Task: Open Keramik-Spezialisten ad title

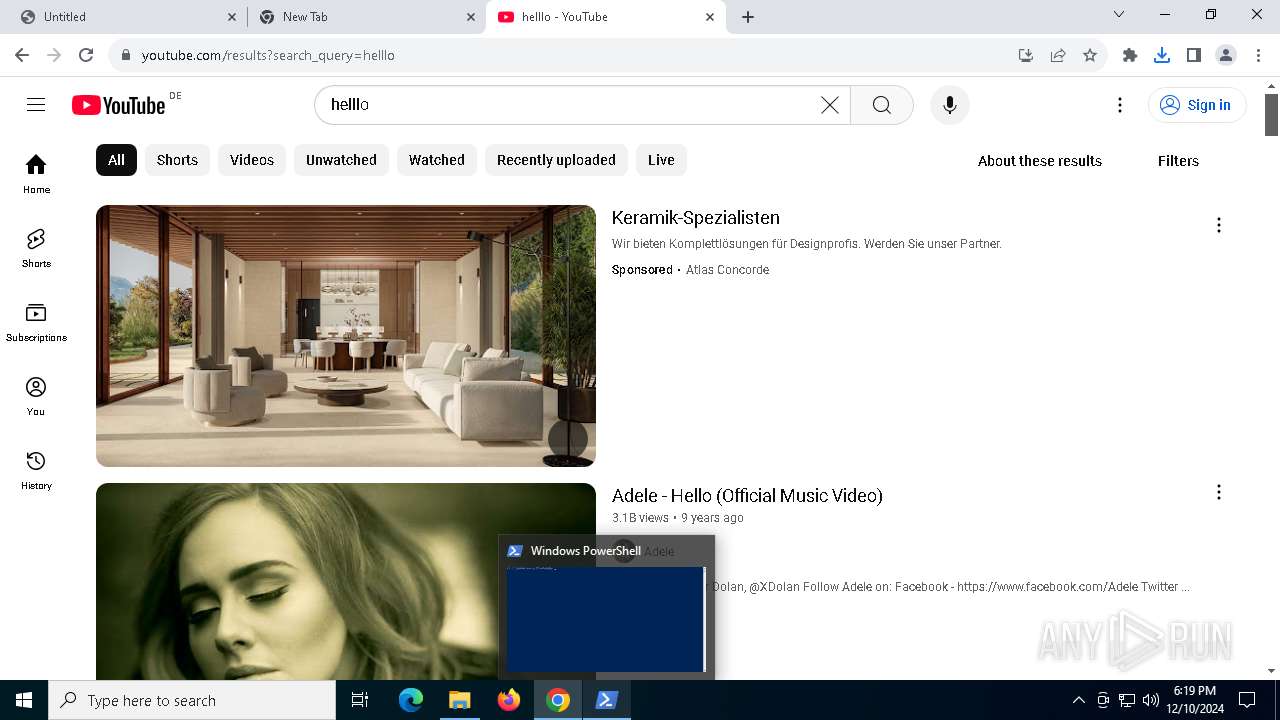Action: (x=696, y=218)
